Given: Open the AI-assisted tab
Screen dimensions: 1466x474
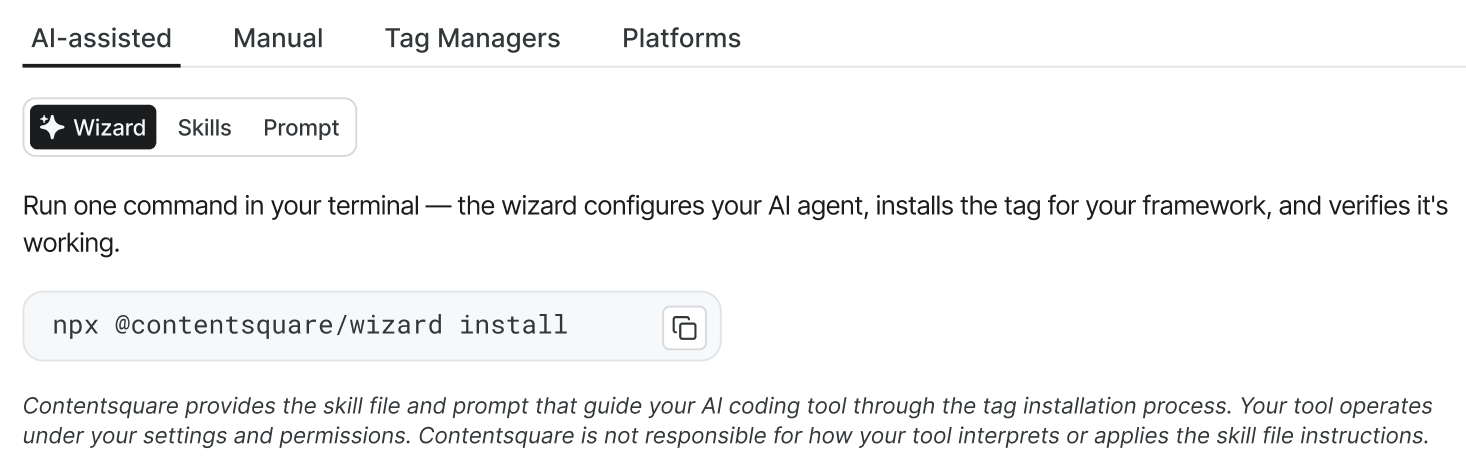Looking at the screenshot, I should [101, 39].
